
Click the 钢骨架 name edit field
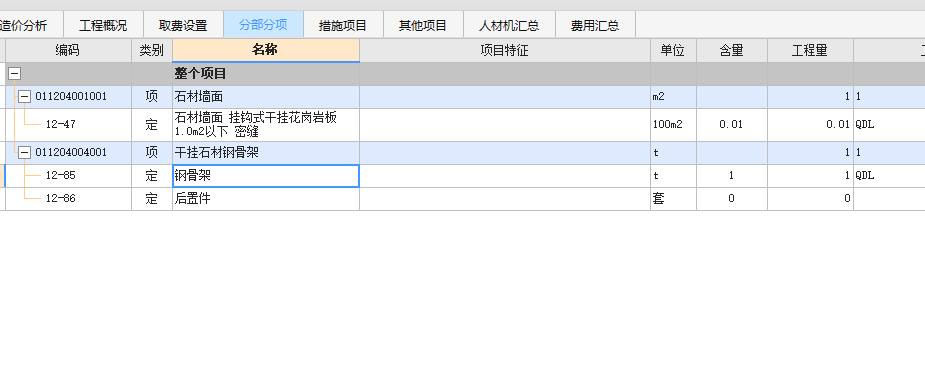[x=265, y=176]
